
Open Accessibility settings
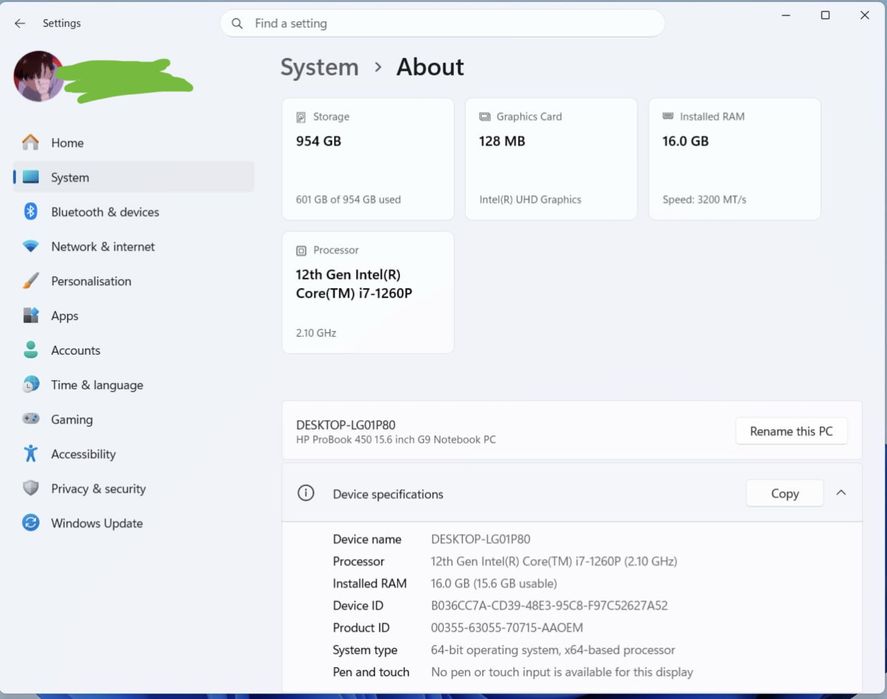(134, 453)
